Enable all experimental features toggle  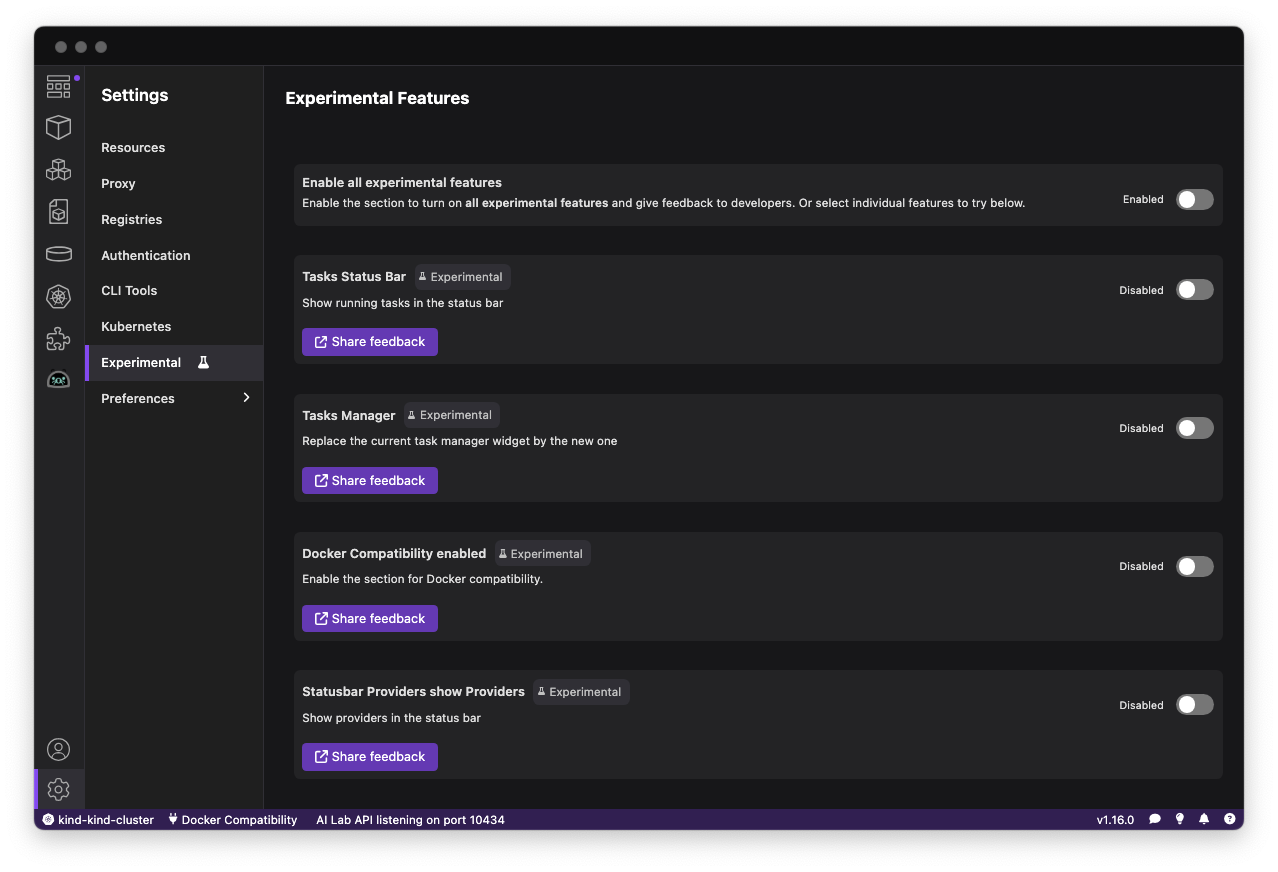1194,199
